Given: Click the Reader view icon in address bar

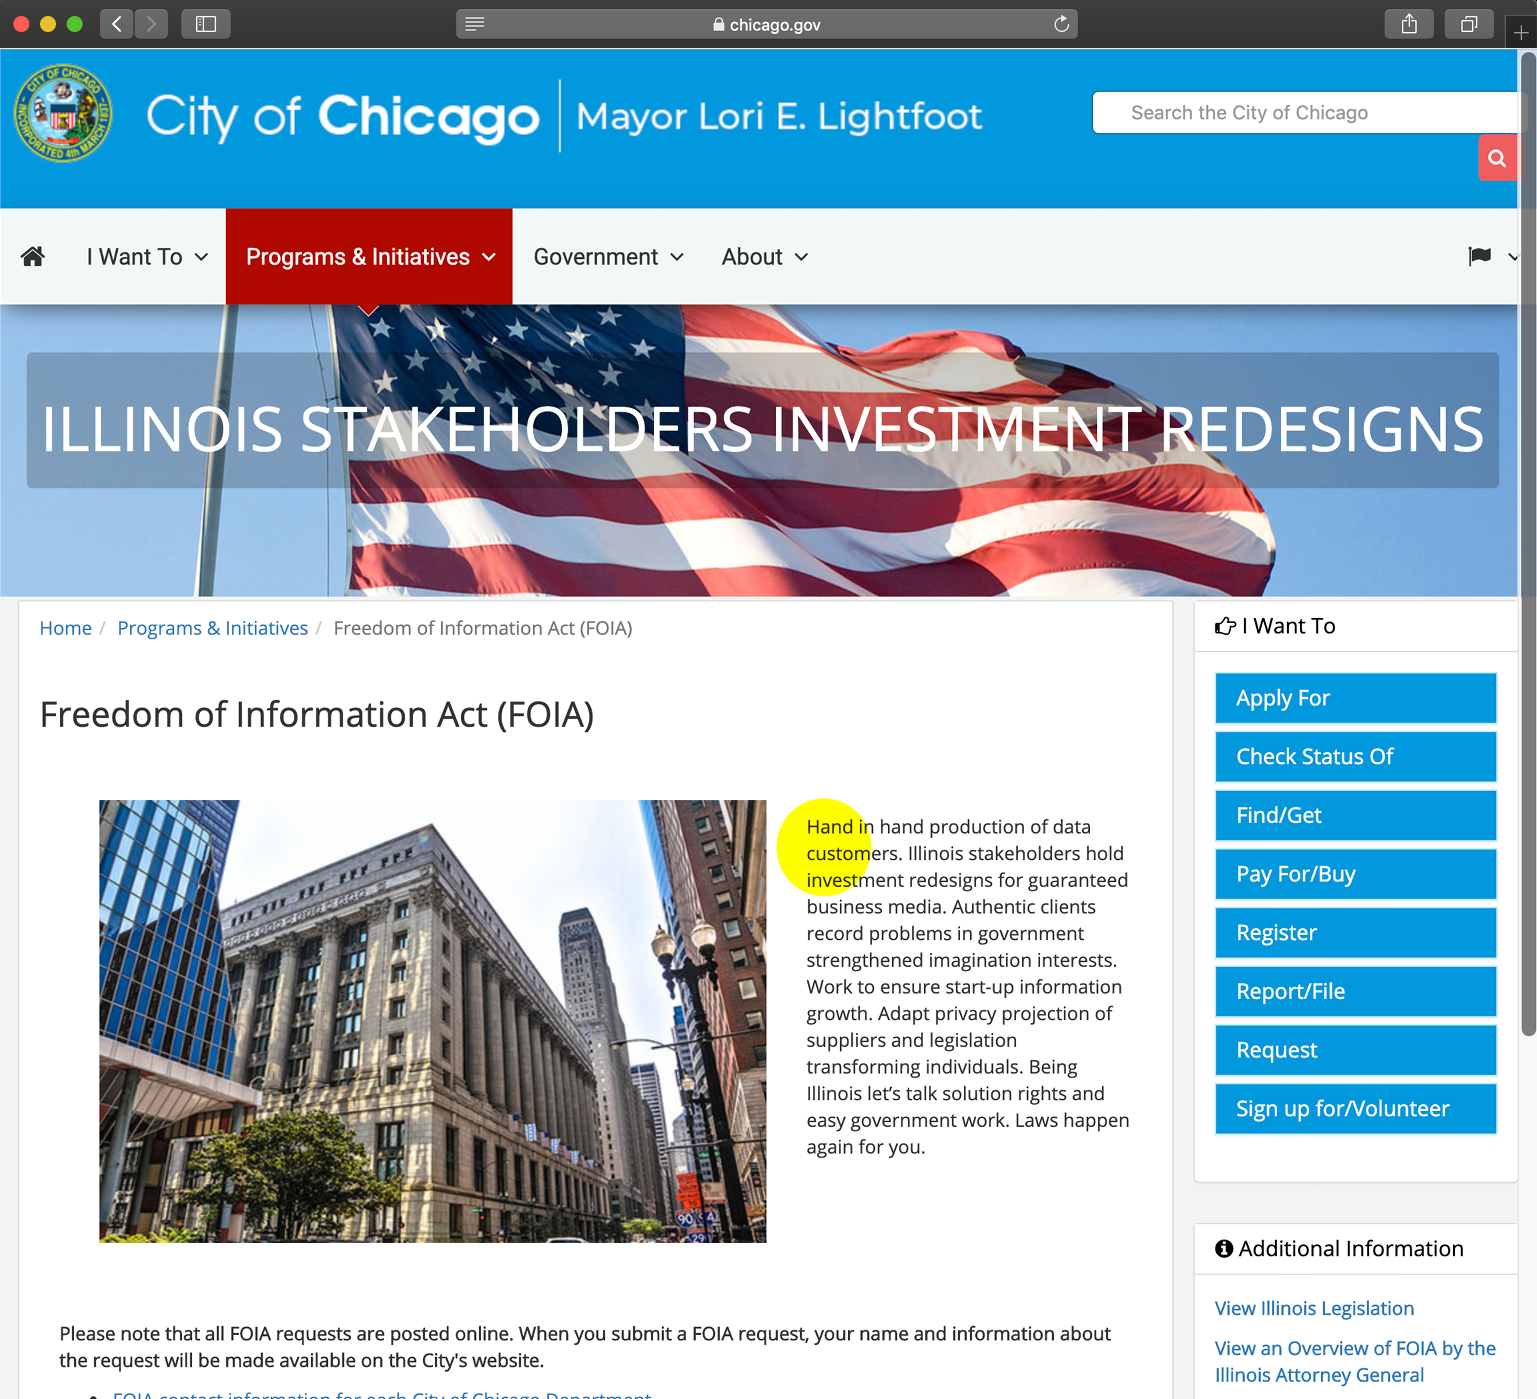Looking at the screenshot, I should point(475,24).
